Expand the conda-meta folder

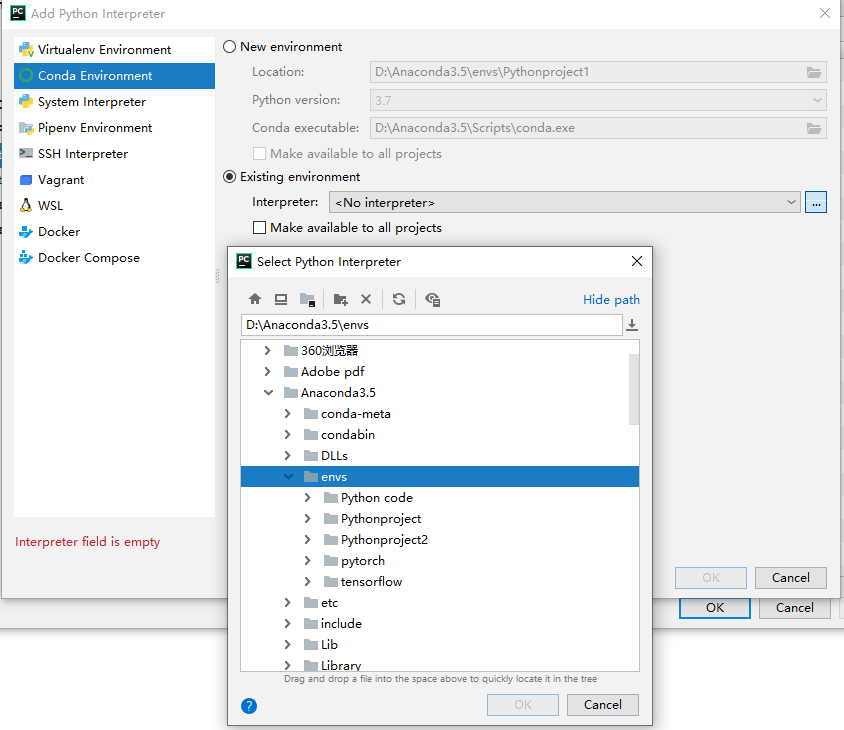tap(287, 413)
